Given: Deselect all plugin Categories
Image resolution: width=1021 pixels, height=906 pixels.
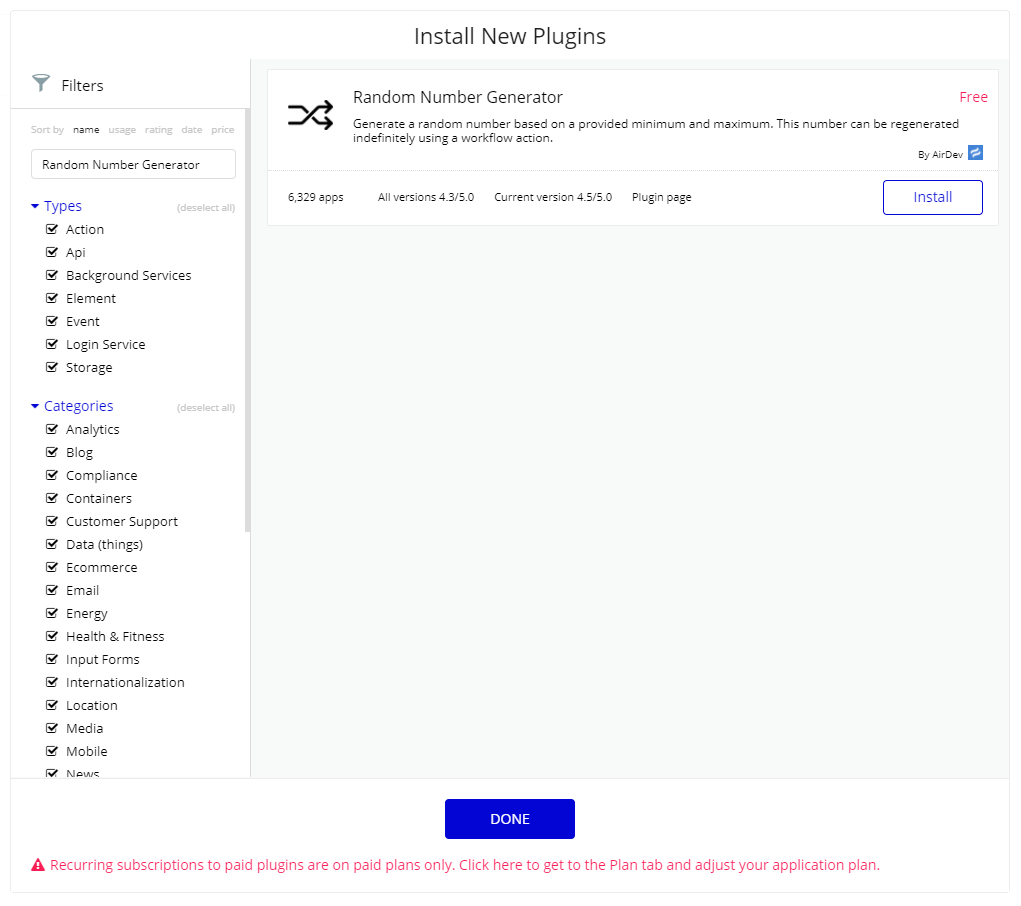Looking at the screenshot, I should [x=206, y=408].
